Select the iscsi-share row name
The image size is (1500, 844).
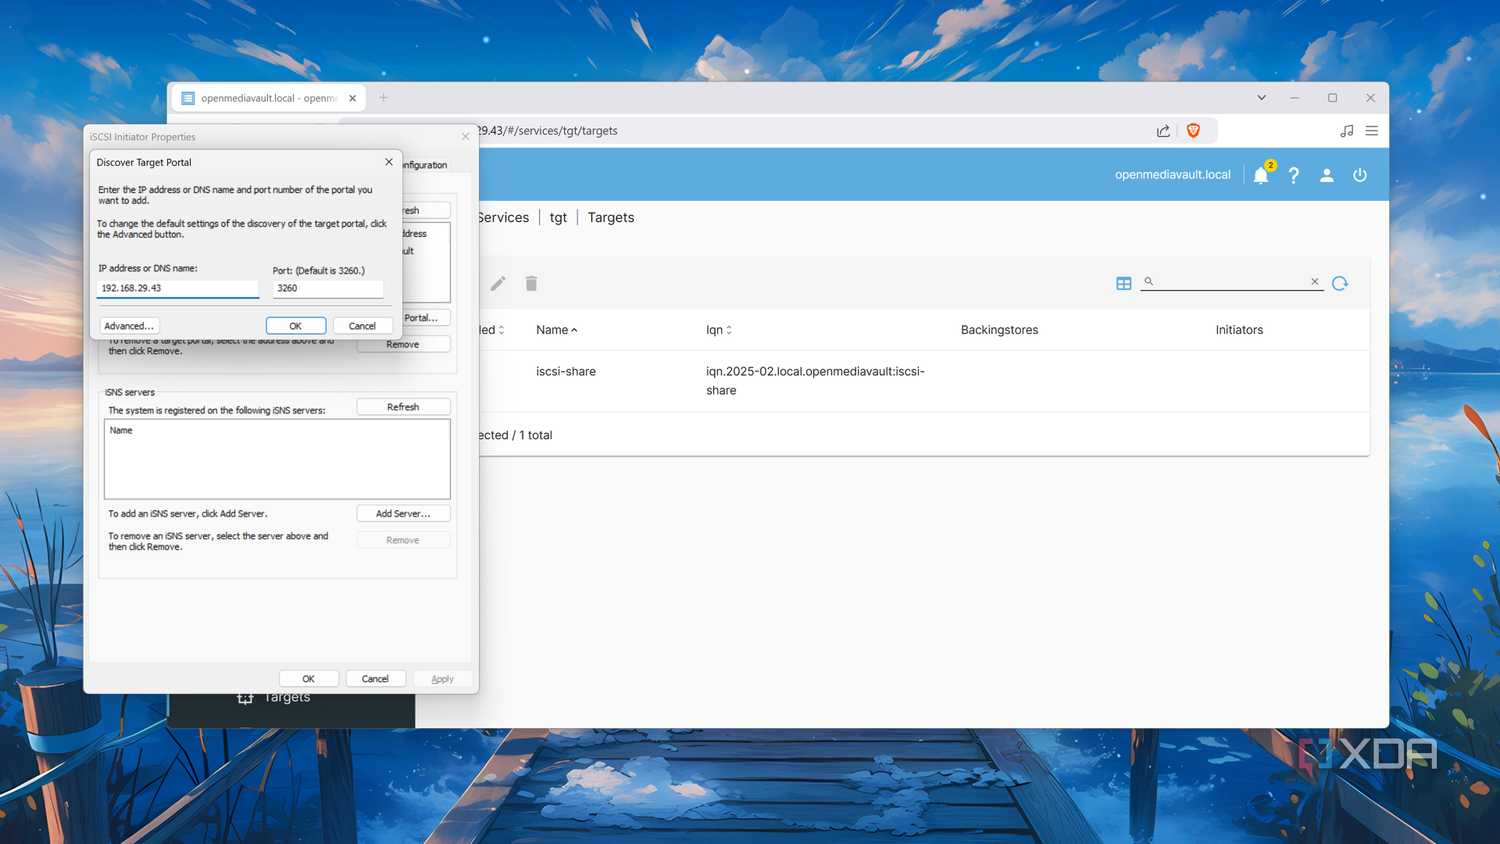pyautogui.click(x=566, y=372)
